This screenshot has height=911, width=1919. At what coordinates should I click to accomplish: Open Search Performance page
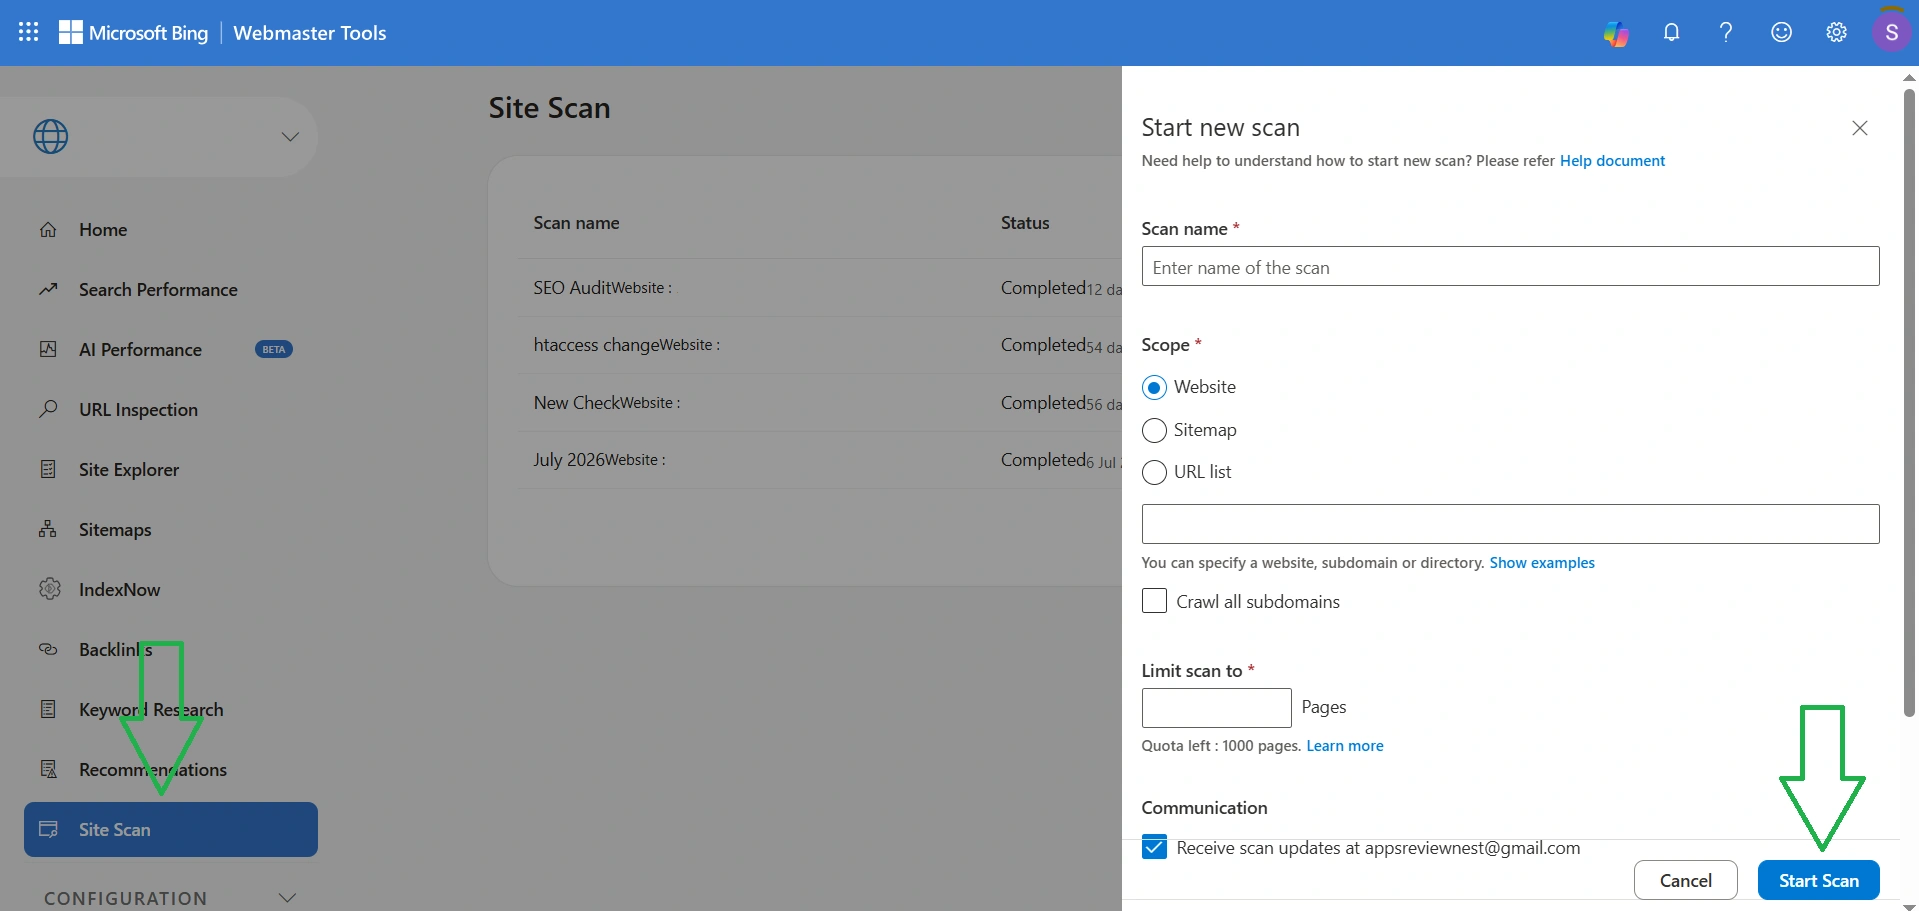pos(158,290)
